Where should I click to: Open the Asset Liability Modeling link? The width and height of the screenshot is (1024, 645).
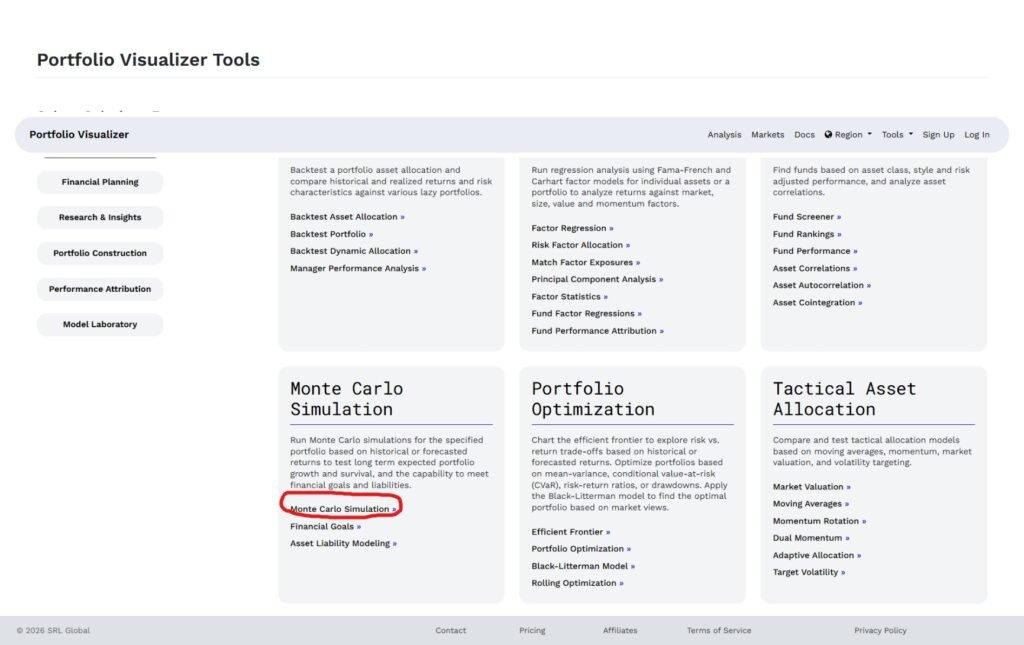pyautogui.click(x=344, y=543)
